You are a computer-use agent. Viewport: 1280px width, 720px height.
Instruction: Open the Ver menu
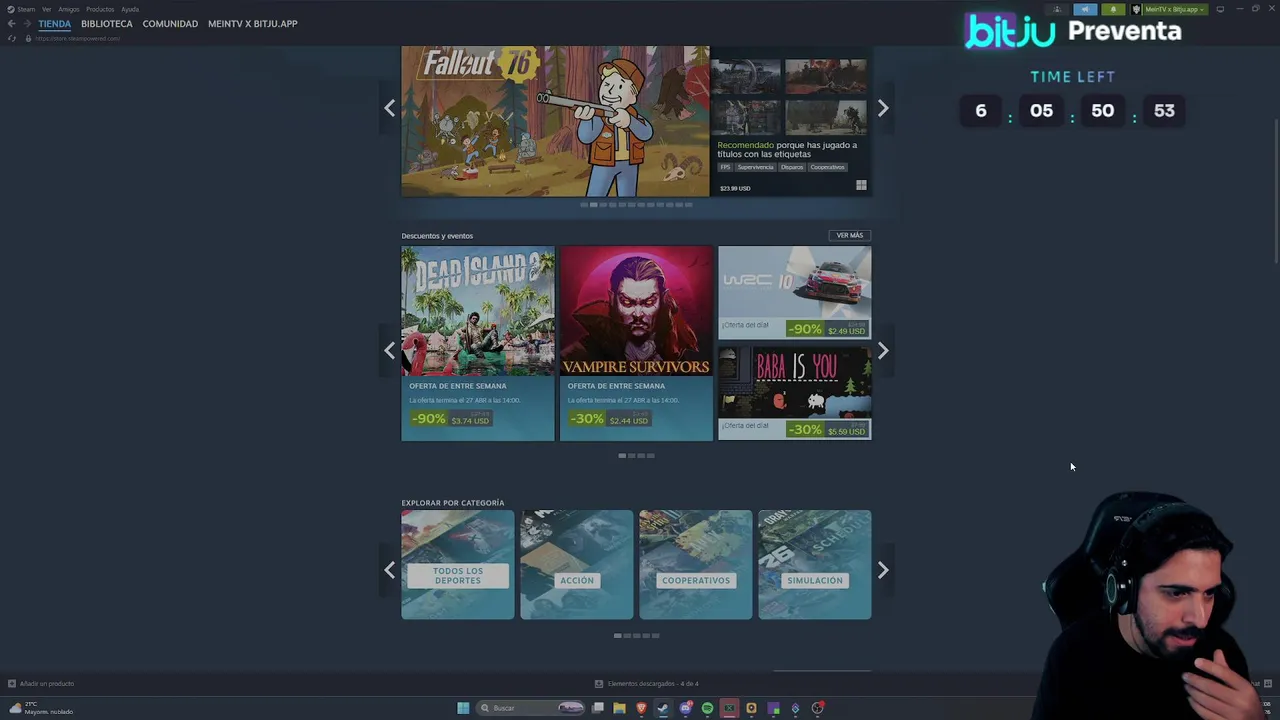point(46,9)
